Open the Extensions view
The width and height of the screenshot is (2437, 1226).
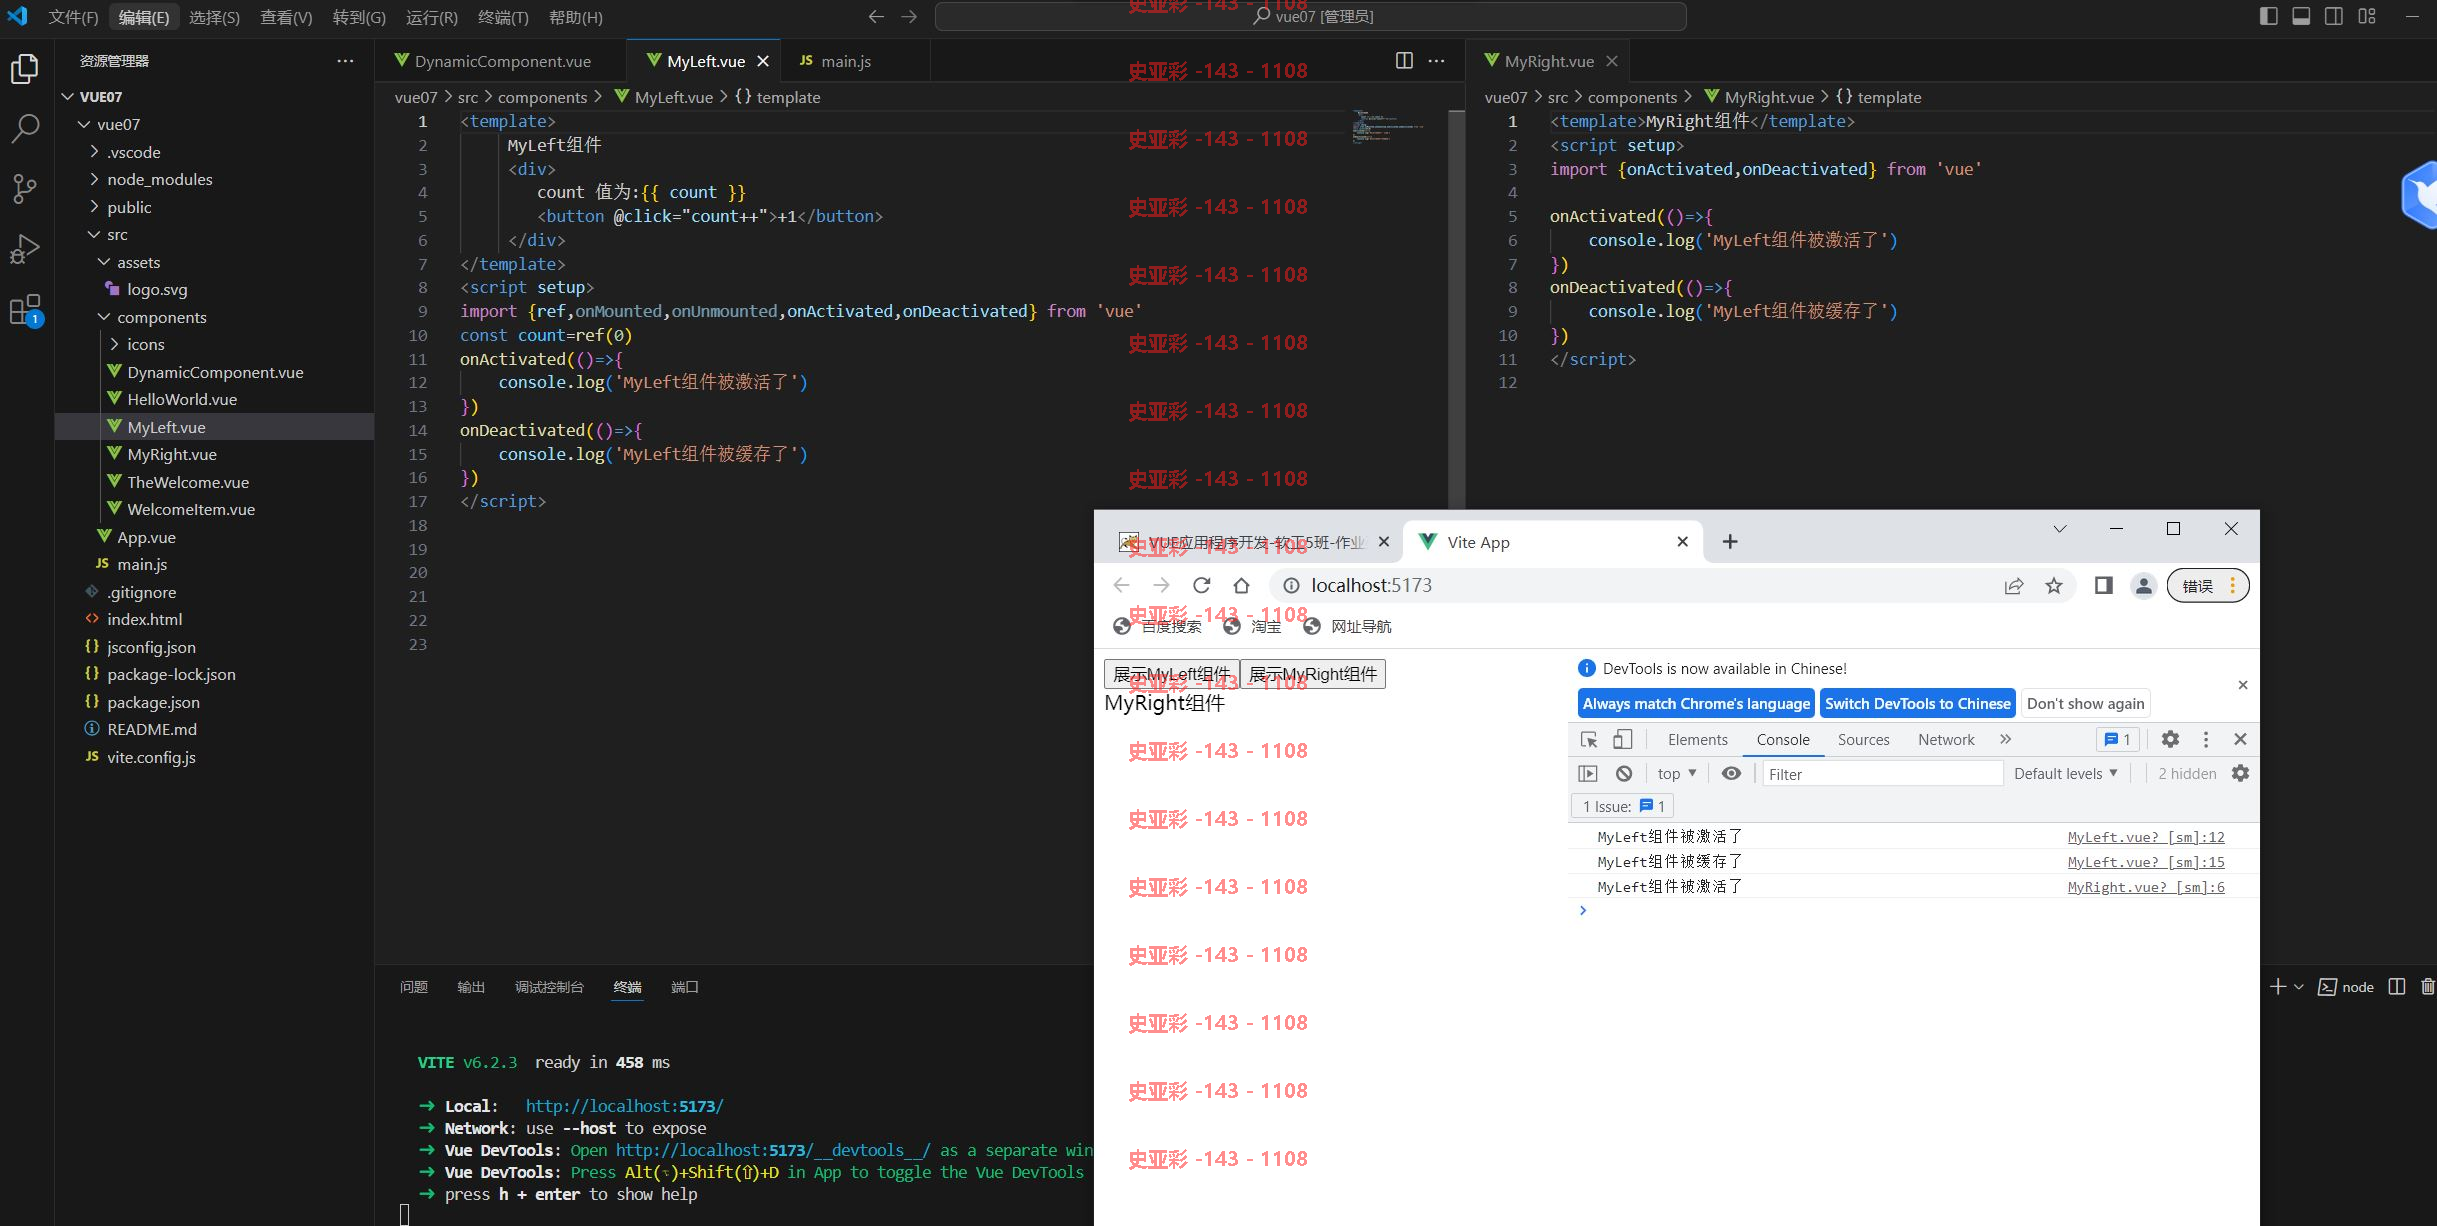point(25,310)
